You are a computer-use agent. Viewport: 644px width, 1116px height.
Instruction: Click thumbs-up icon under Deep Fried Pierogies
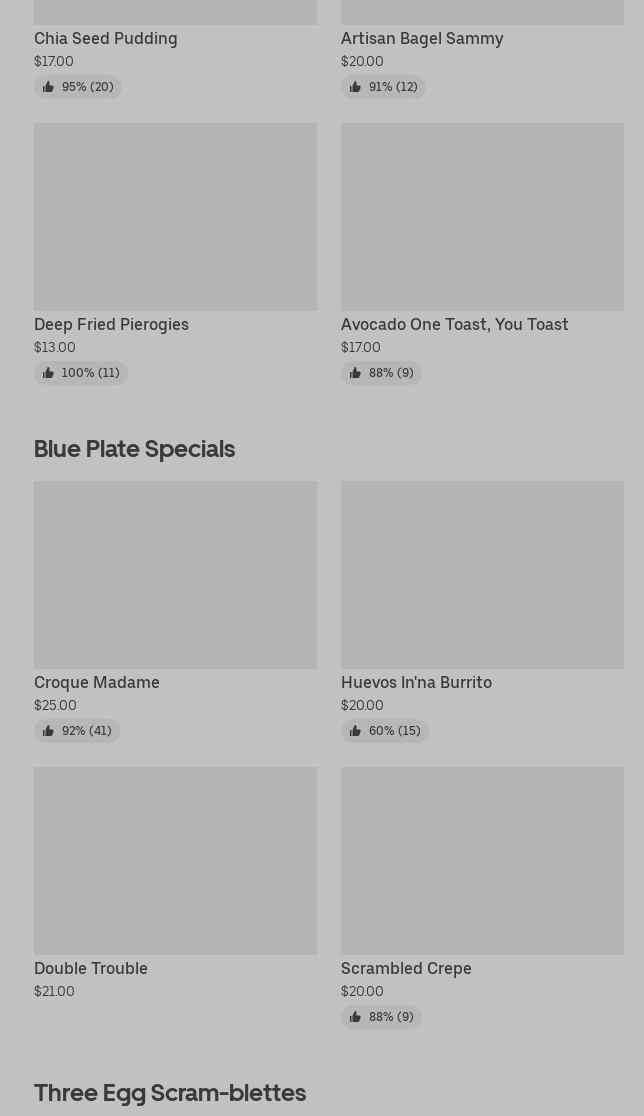48,373
